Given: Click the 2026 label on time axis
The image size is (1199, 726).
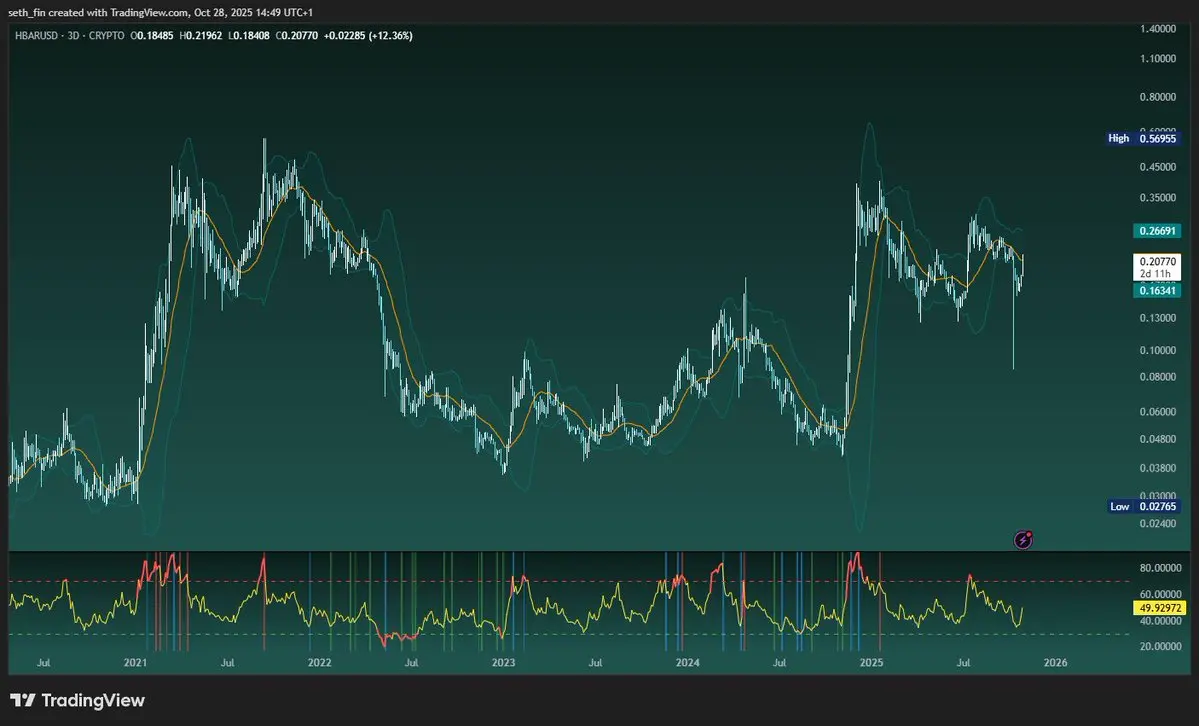Looking at the screenshot, I should point(1055,663).
